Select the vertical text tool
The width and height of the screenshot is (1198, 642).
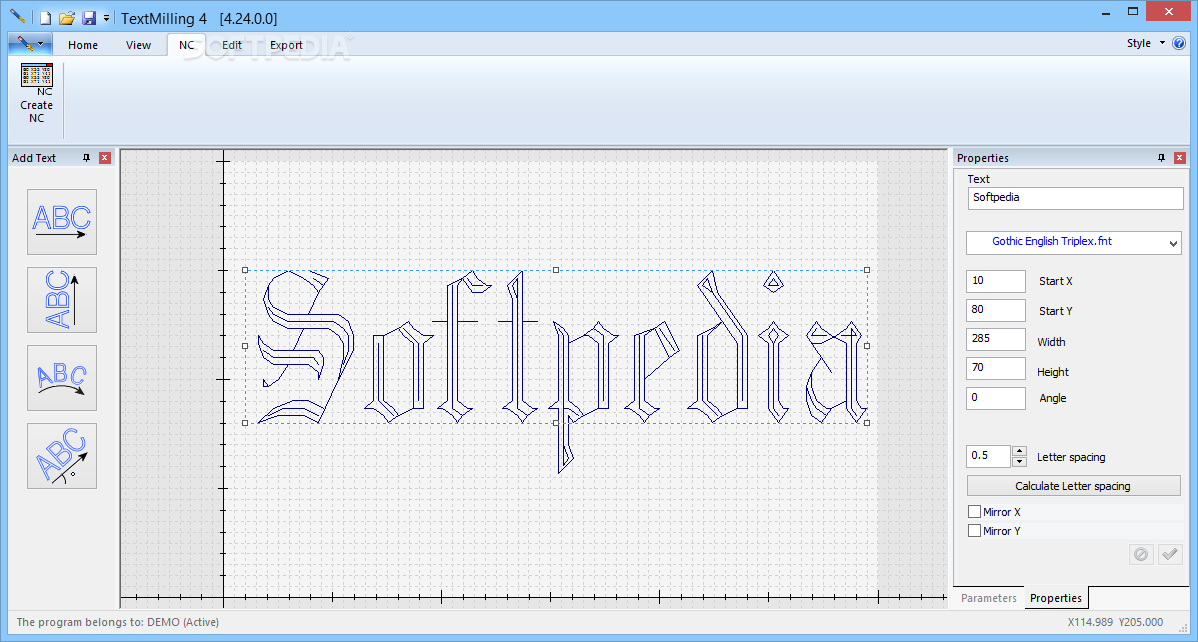pos(62,300)
